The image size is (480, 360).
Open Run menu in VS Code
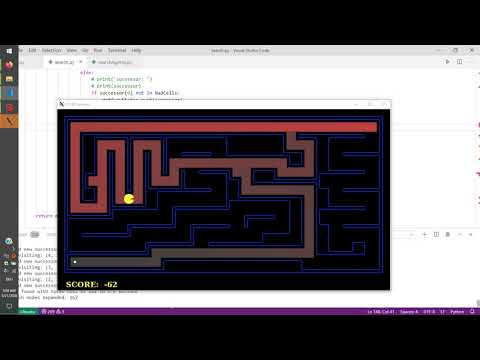[98, 50]
